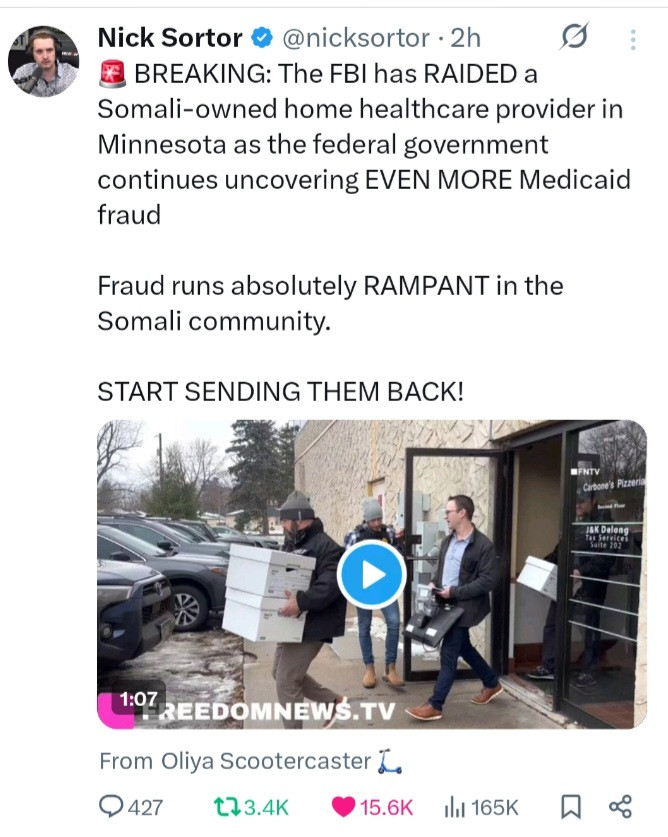The image size is (668, 837).
Task: Open the three-dot more options menu
Action: 633,40
